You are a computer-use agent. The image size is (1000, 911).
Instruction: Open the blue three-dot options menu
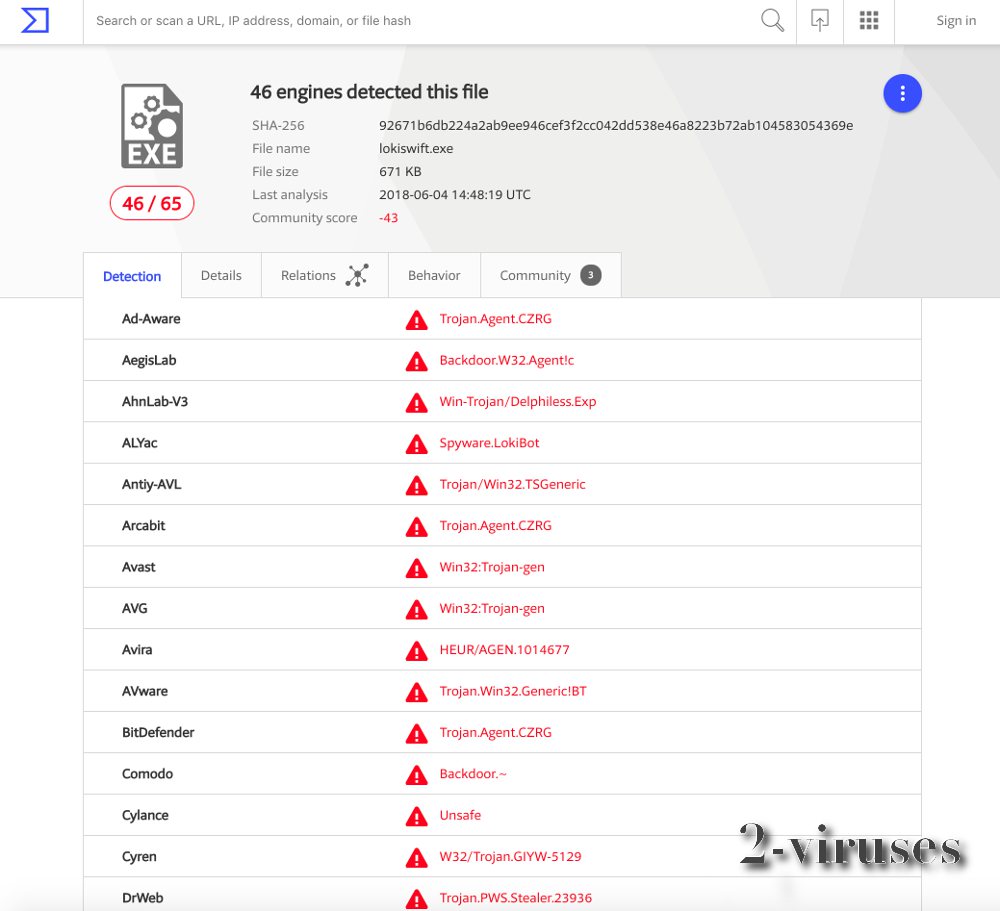point(902,92)
